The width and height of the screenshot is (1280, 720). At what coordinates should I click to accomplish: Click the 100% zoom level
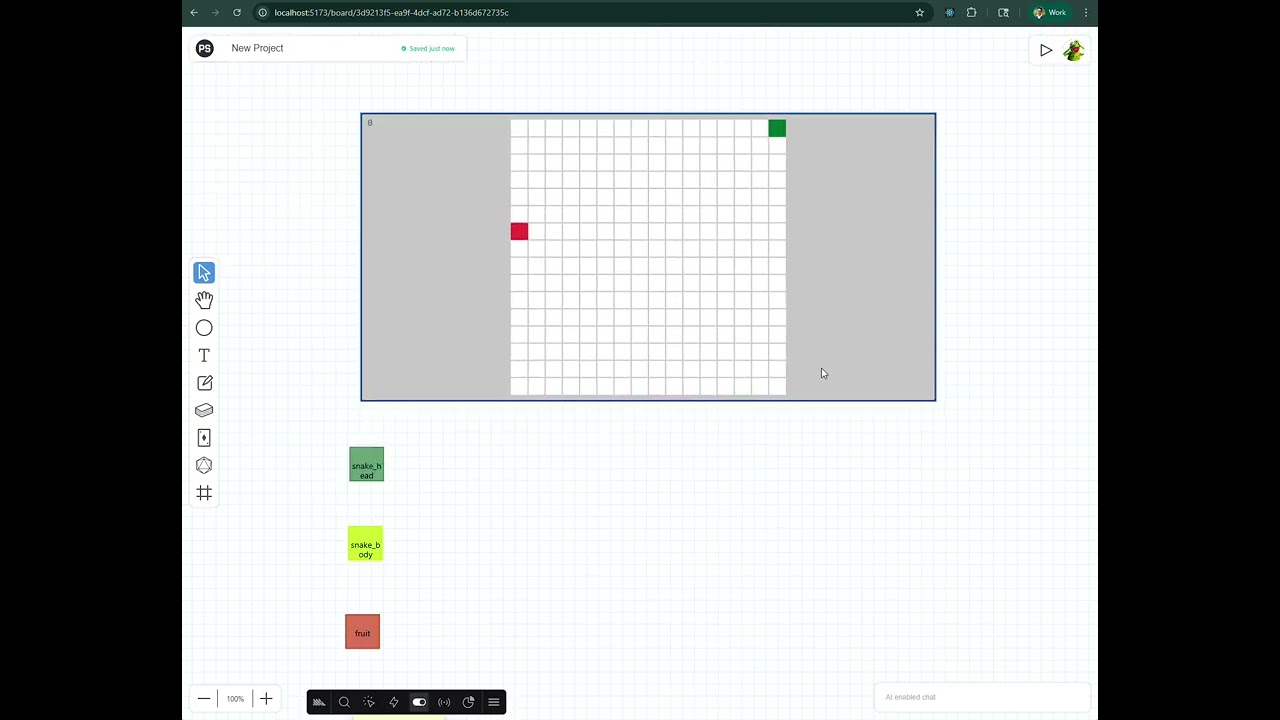click(x=235, y=699)
